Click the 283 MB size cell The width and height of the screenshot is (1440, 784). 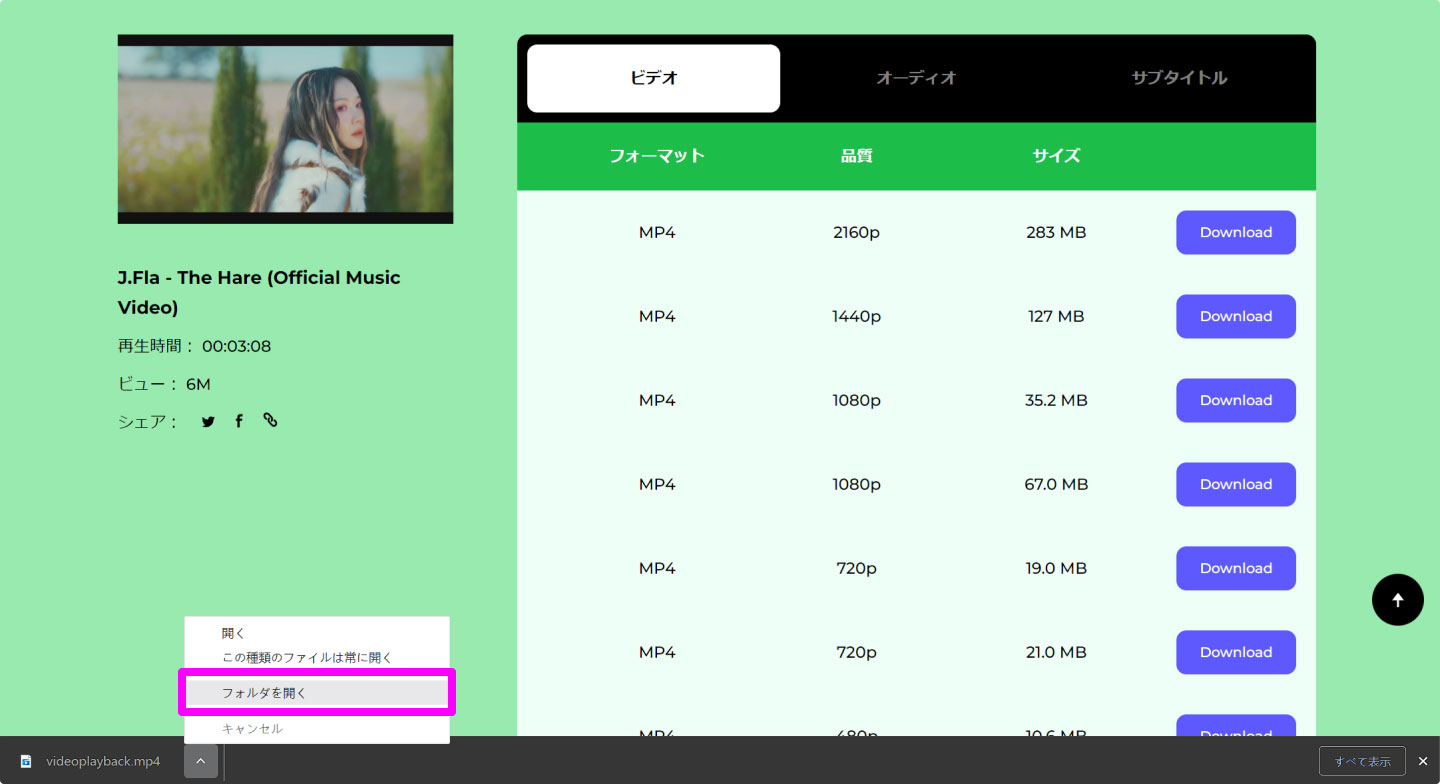1056,232
